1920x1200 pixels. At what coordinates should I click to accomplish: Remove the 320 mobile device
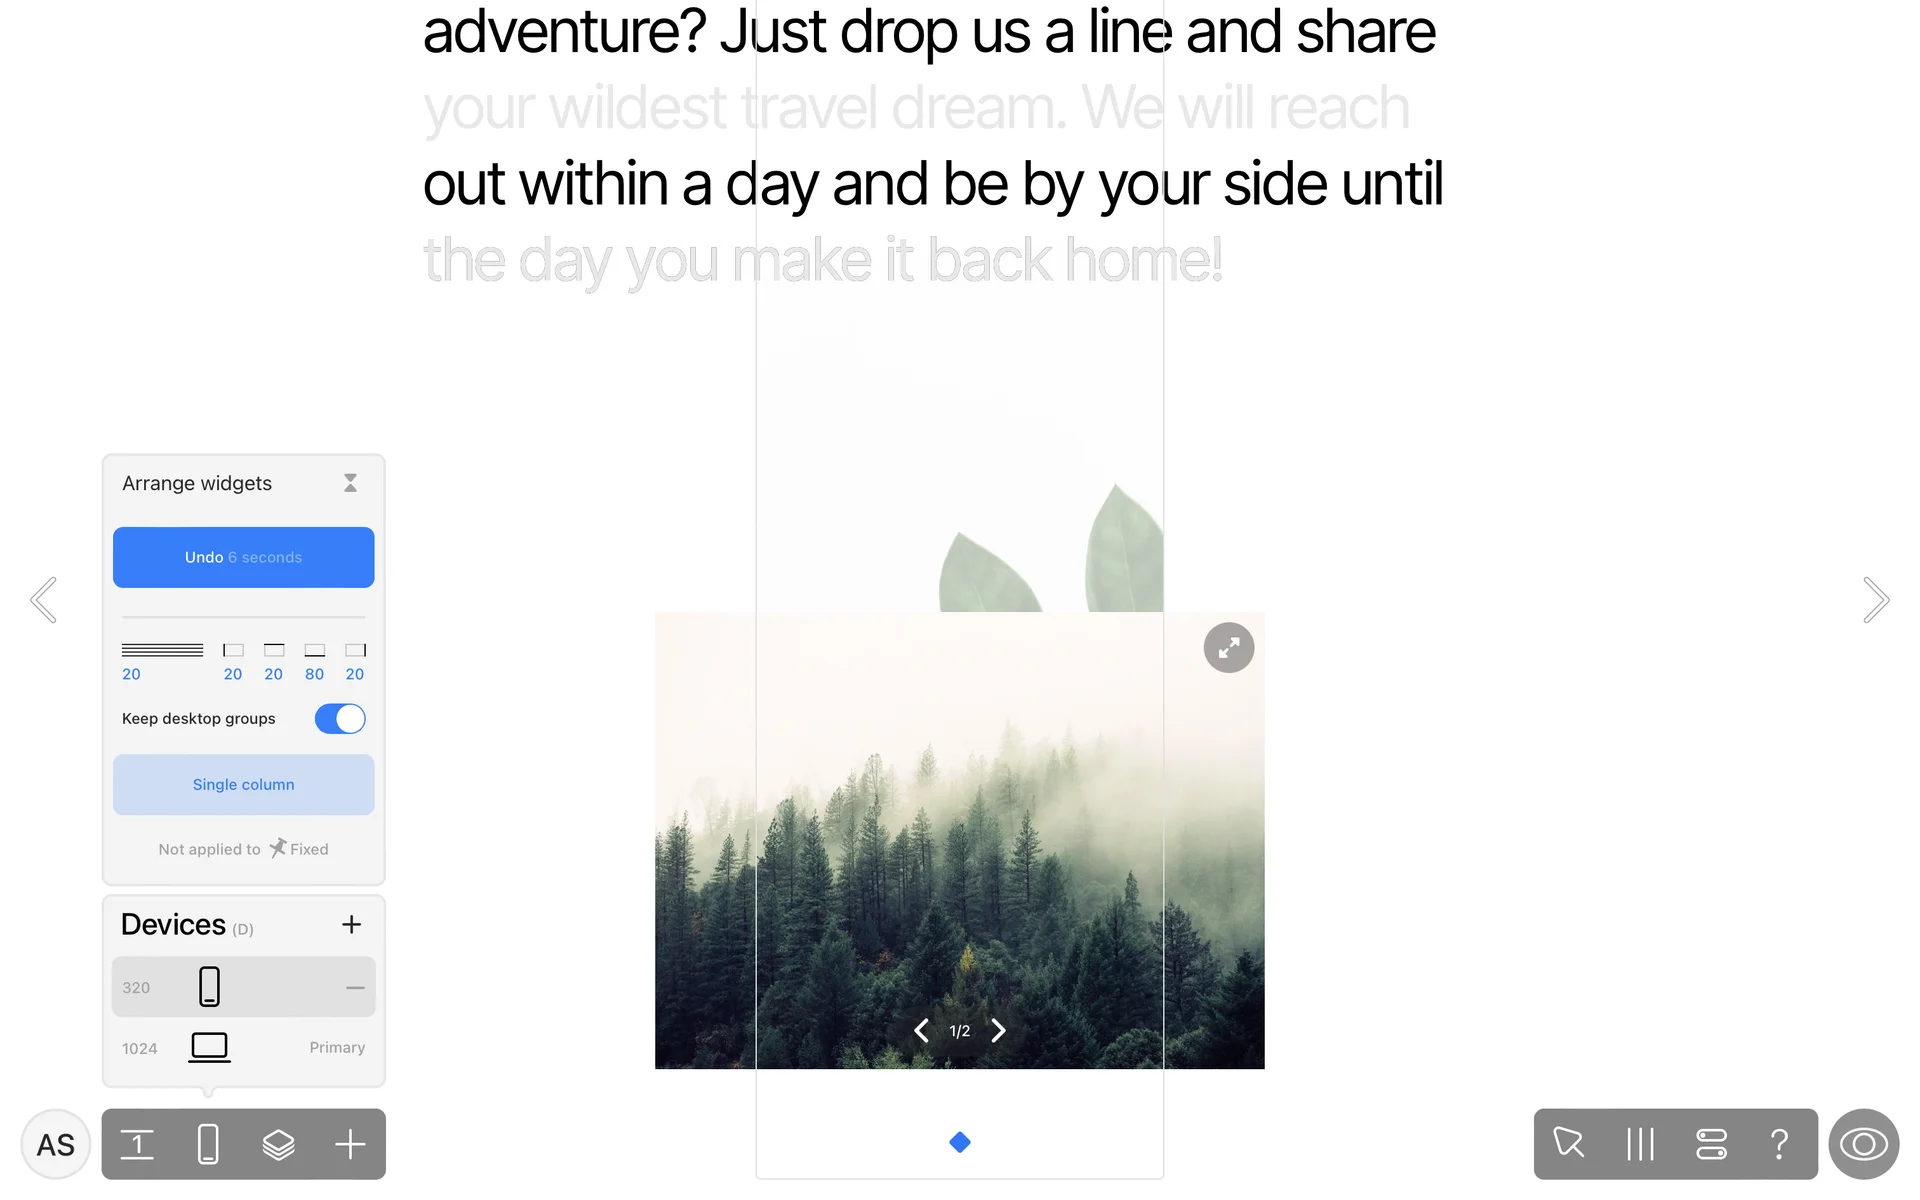(x=355, y=988)
